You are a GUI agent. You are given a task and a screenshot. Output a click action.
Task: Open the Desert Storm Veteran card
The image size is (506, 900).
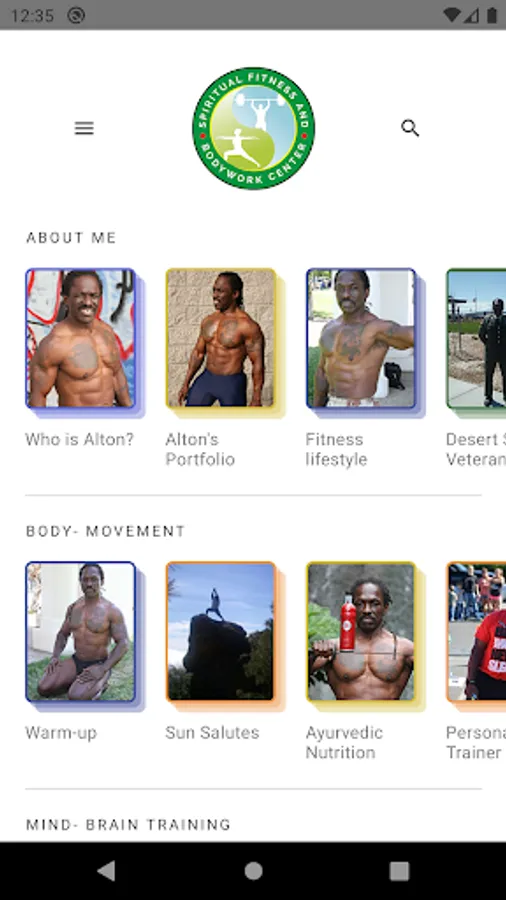[x=476, y=339]
